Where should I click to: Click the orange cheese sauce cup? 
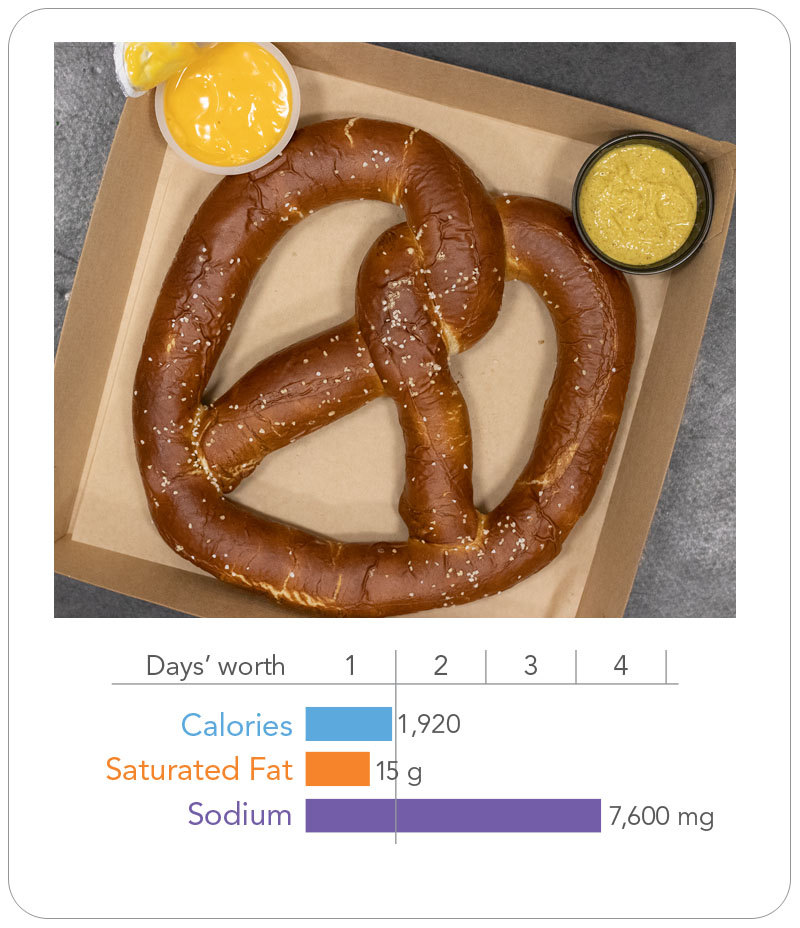228,107
